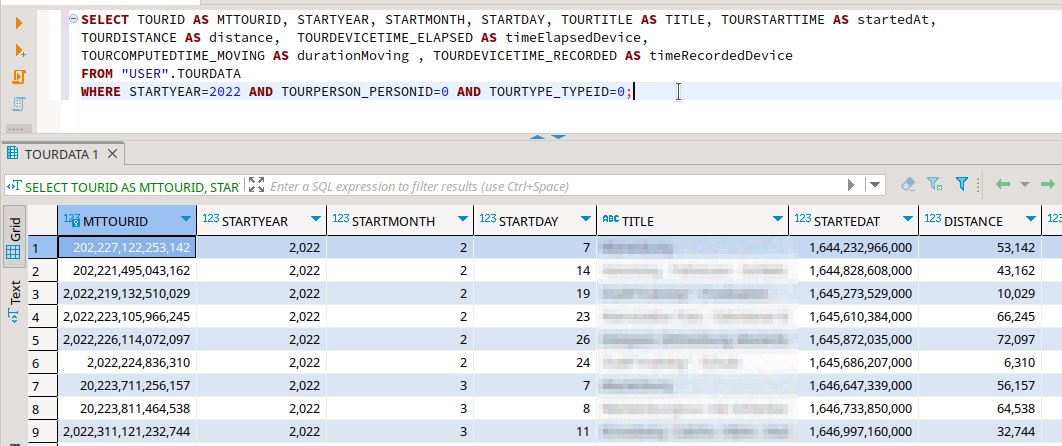Screen dimensions: 1062x446
Task: Open the filter history dropdown
Action: click(x=876, y=185)
